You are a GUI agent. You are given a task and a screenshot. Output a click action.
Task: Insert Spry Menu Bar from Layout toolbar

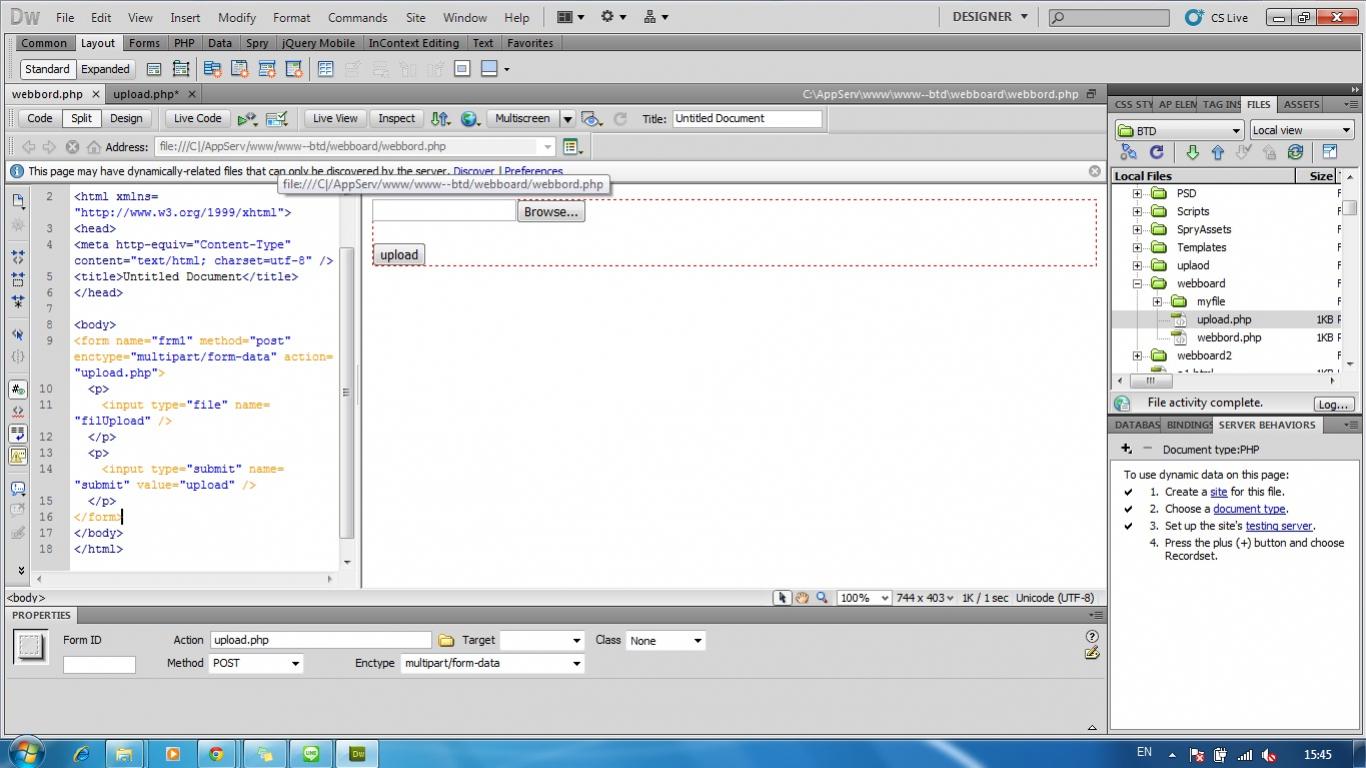[213, 69]
